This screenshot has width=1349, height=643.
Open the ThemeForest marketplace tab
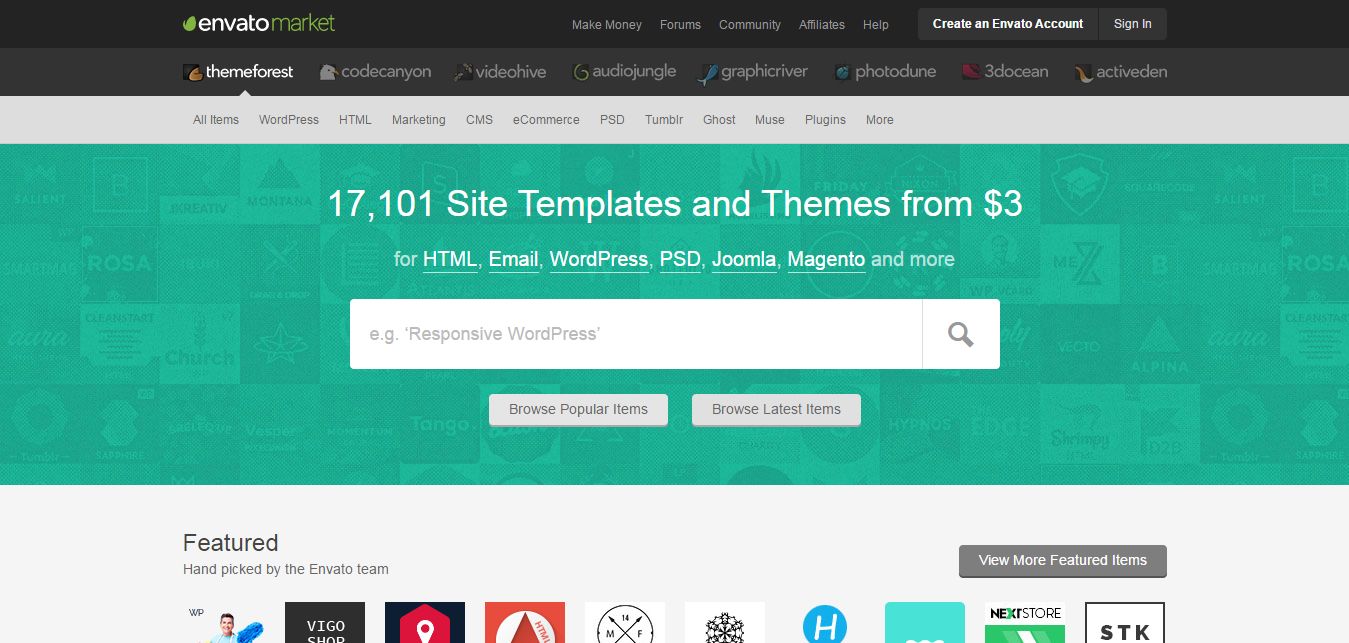coord(238,72)
